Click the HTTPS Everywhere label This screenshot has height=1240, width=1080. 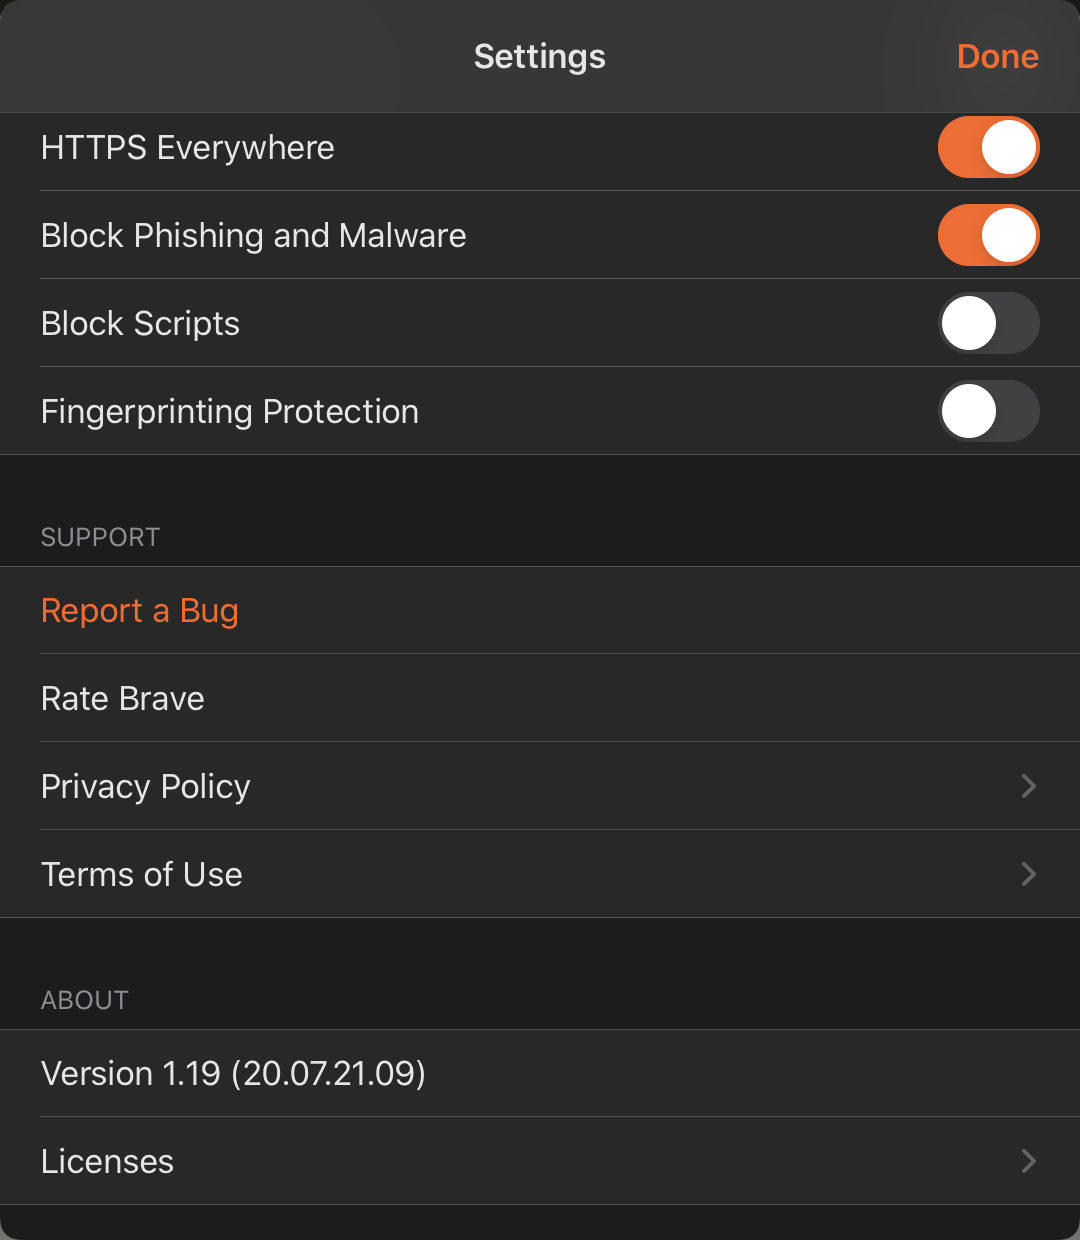coord(188,148)
